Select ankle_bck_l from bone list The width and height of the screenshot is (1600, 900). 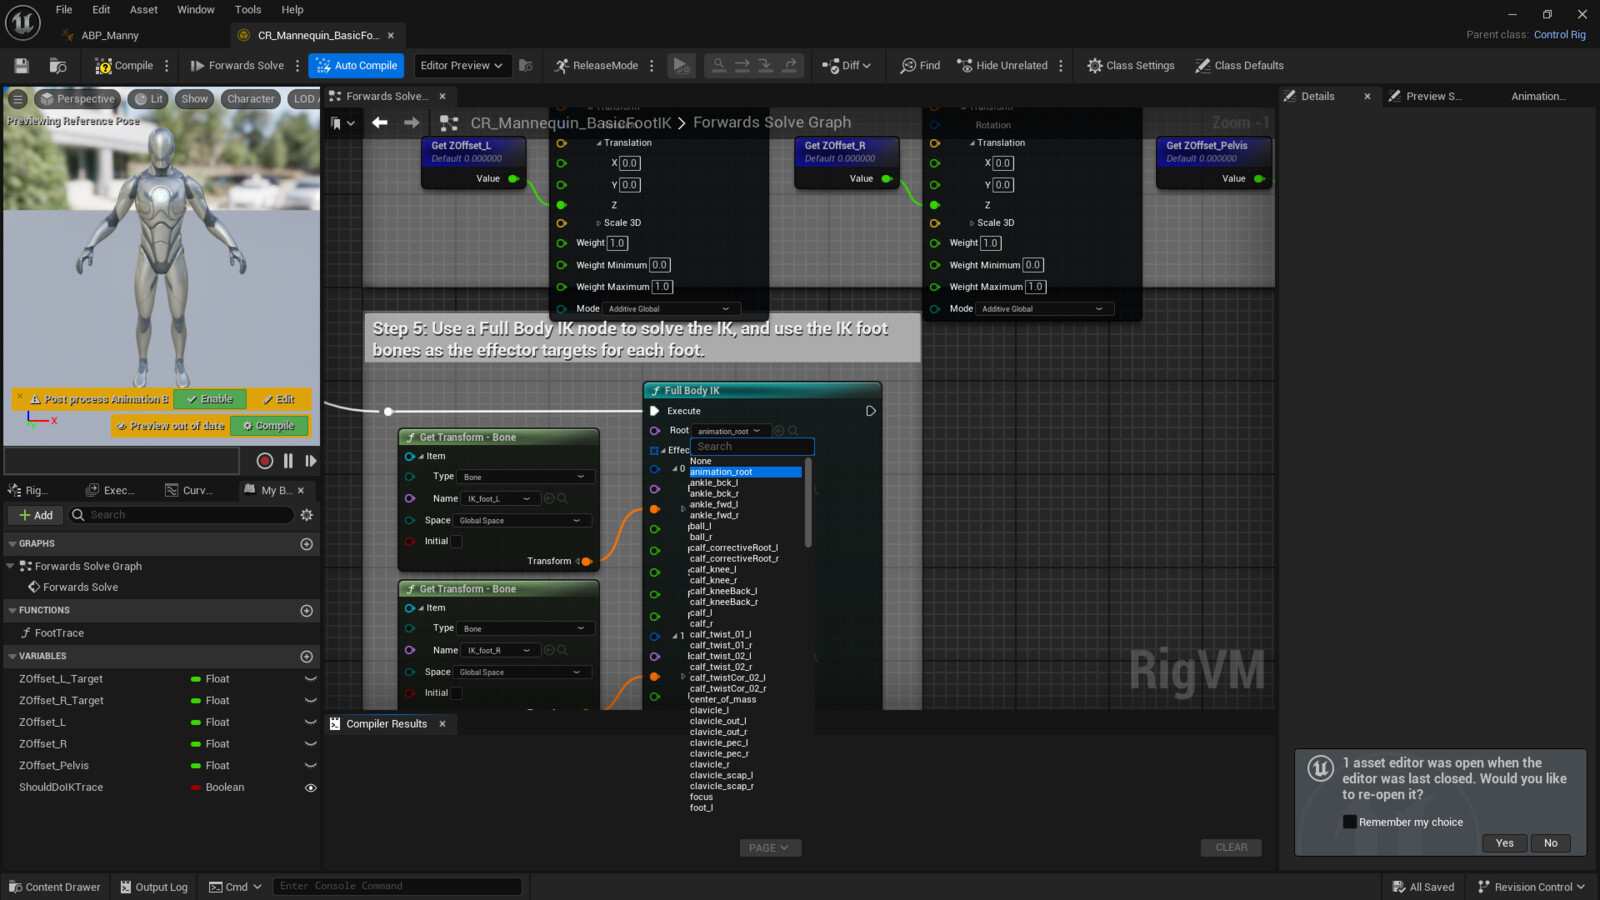tap(714, 483)
